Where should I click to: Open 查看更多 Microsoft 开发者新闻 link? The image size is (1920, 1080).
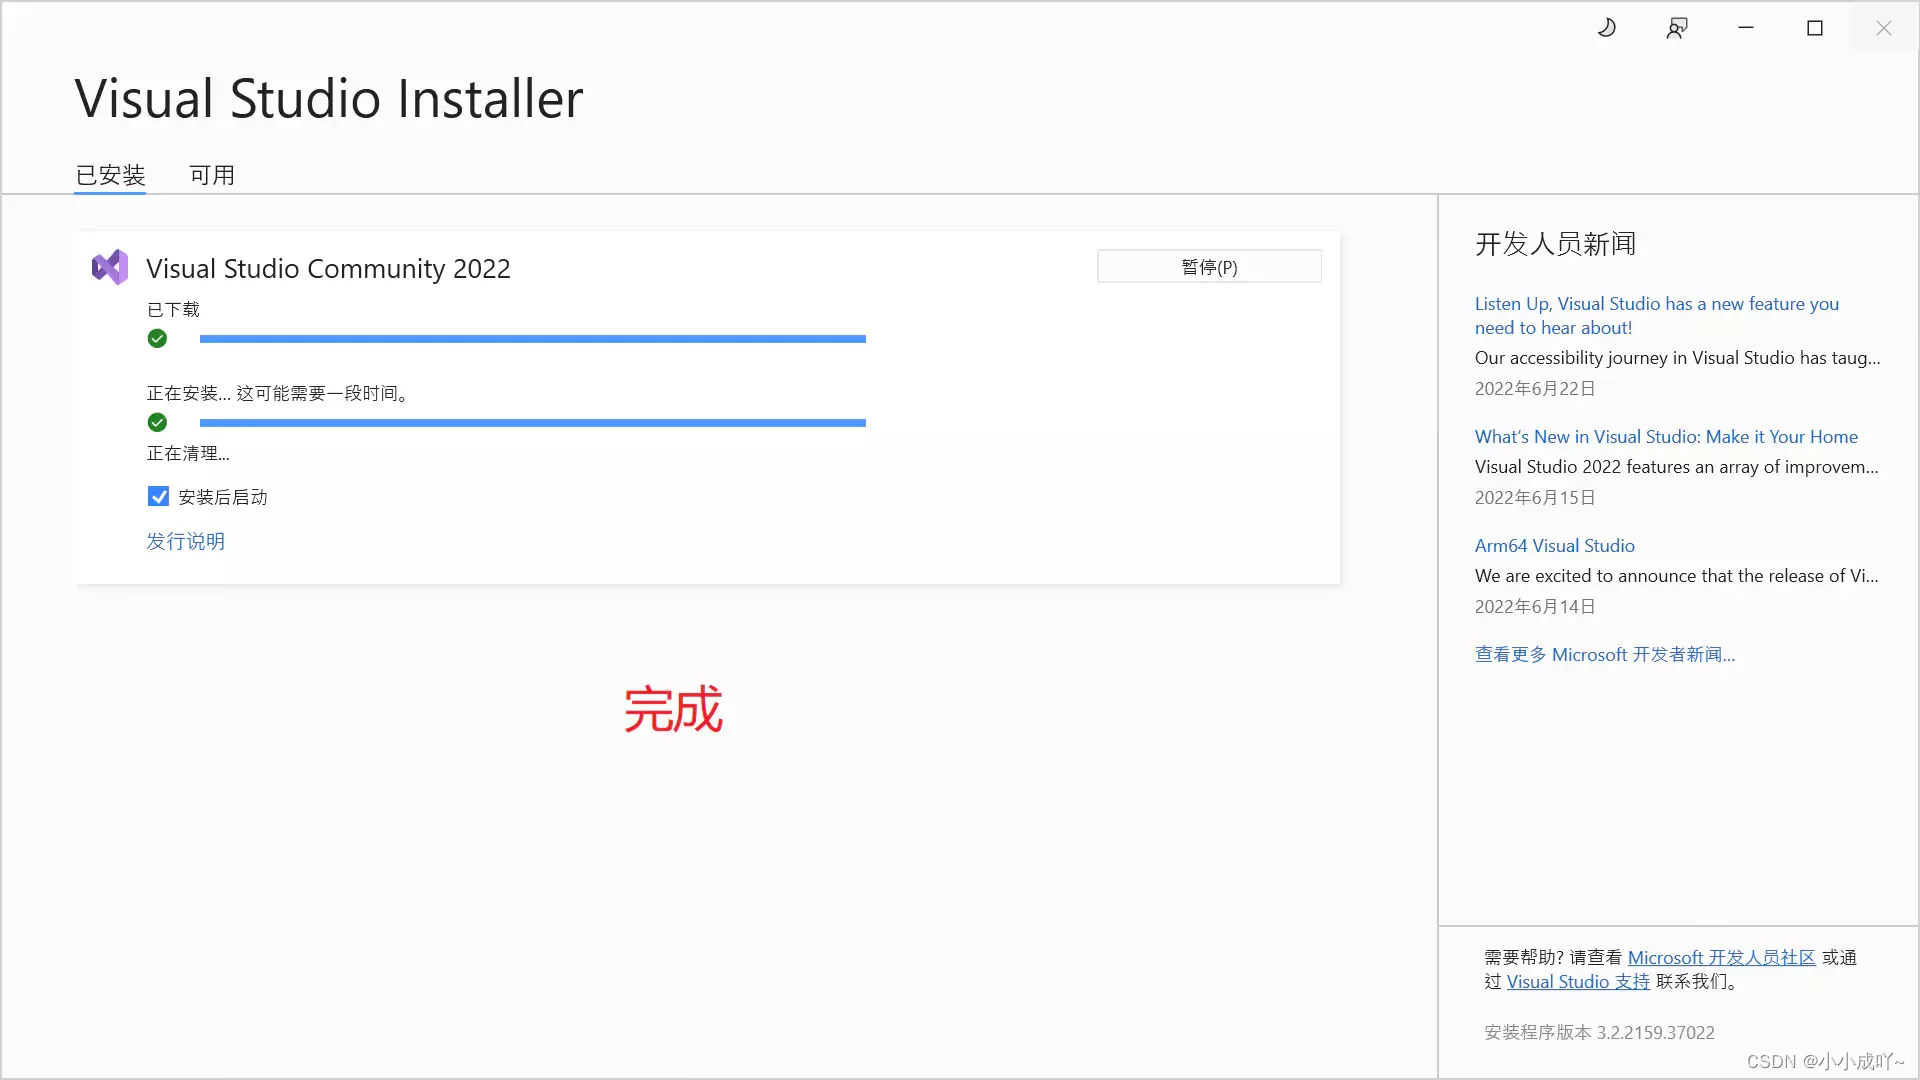pyautogui.click(x=1605, y=654)
